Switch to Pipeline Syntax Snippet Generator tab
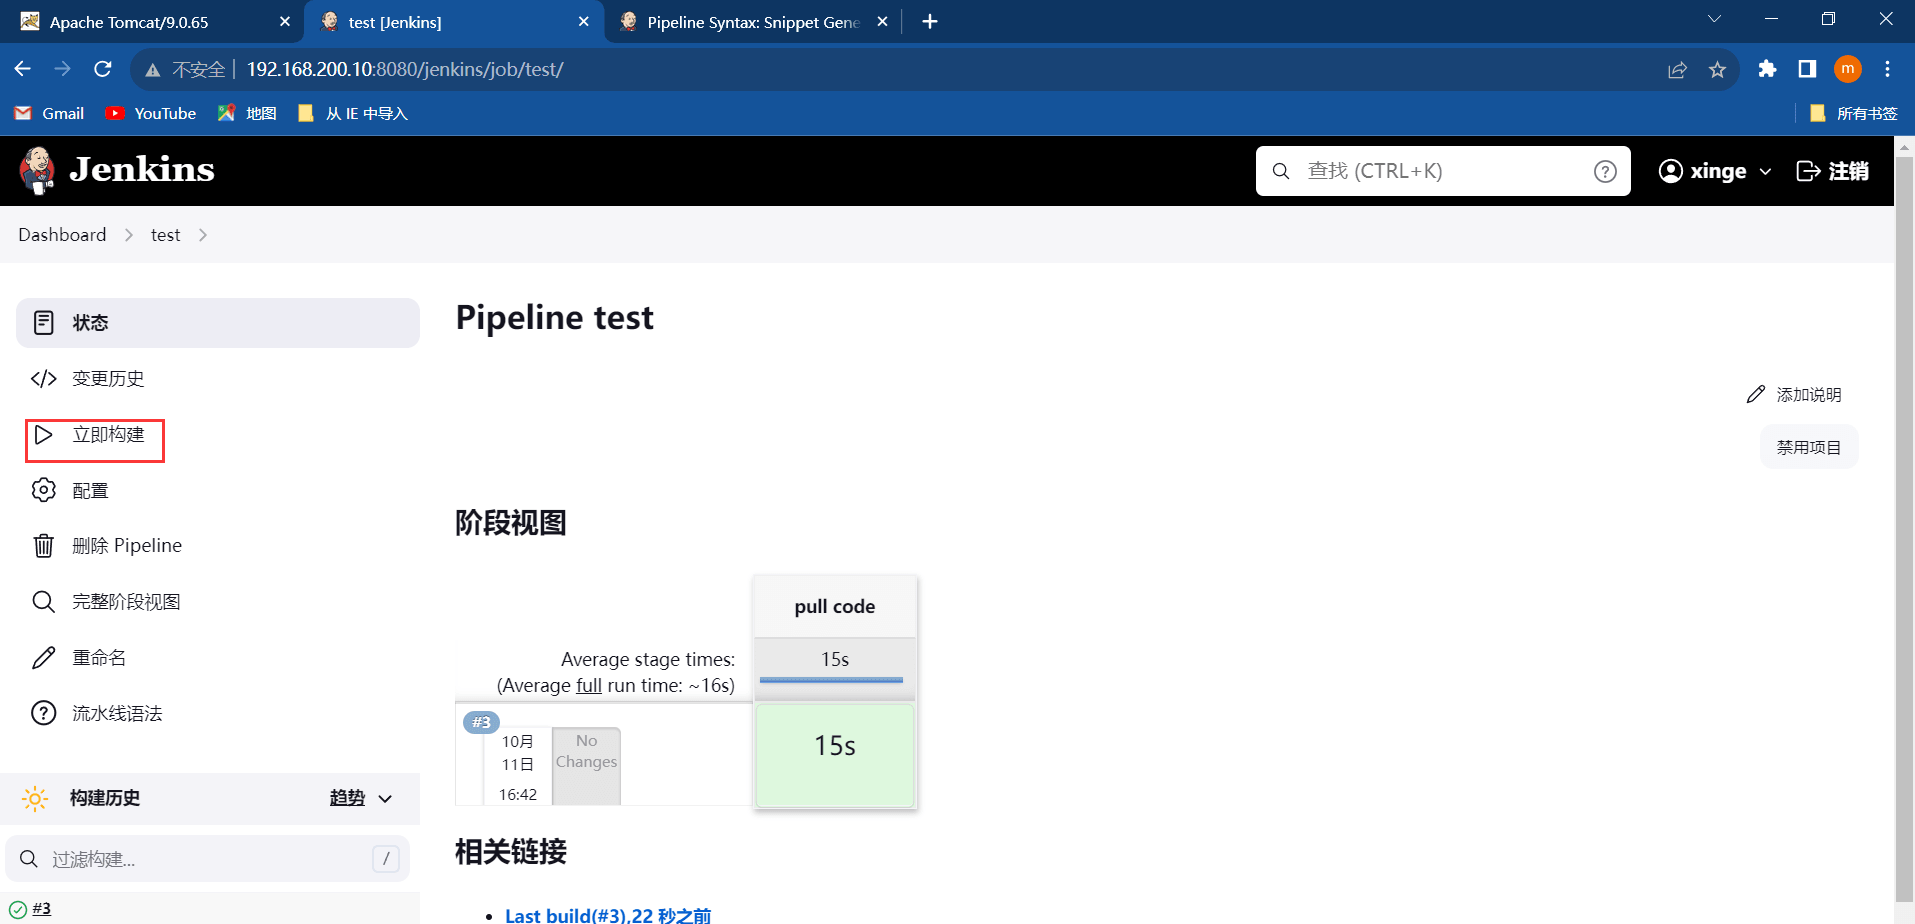Image resolution: width=1915 pixels, height=924 pixels. click(753, 22)
